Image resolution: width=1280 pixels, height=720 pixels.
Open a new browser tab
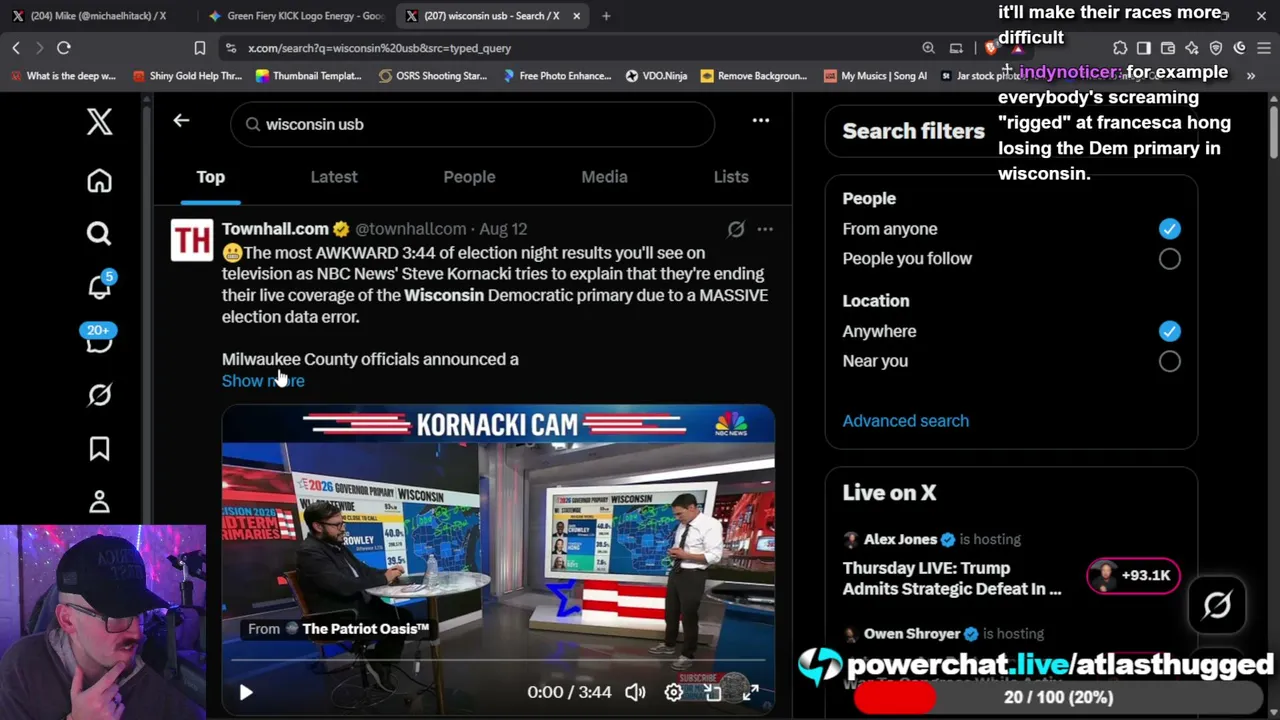click(606, 16)
